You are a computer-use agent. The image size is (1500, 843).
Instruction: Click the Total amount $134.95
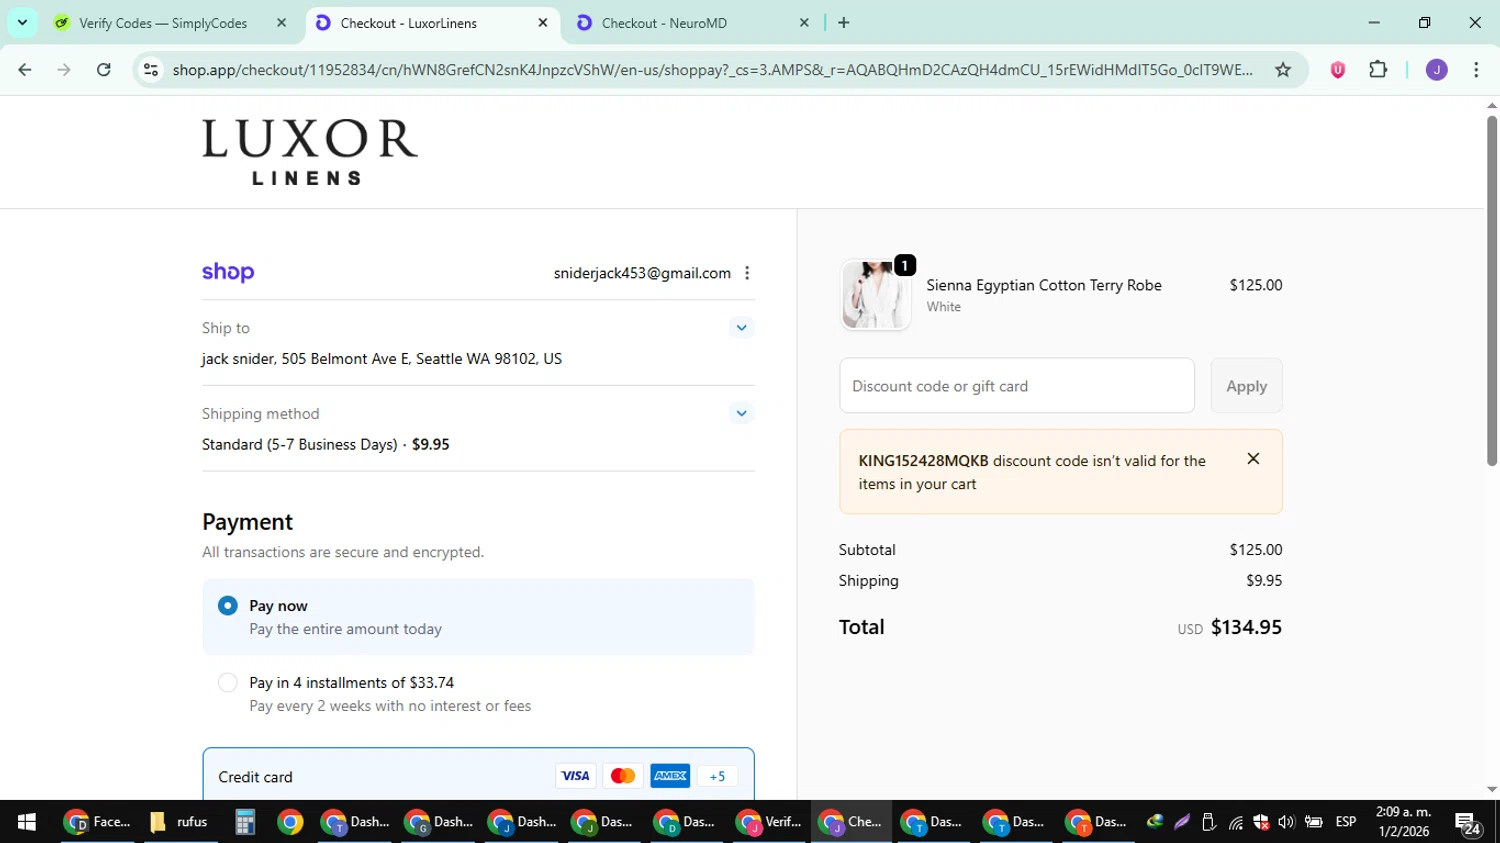tap(1246, 627)
